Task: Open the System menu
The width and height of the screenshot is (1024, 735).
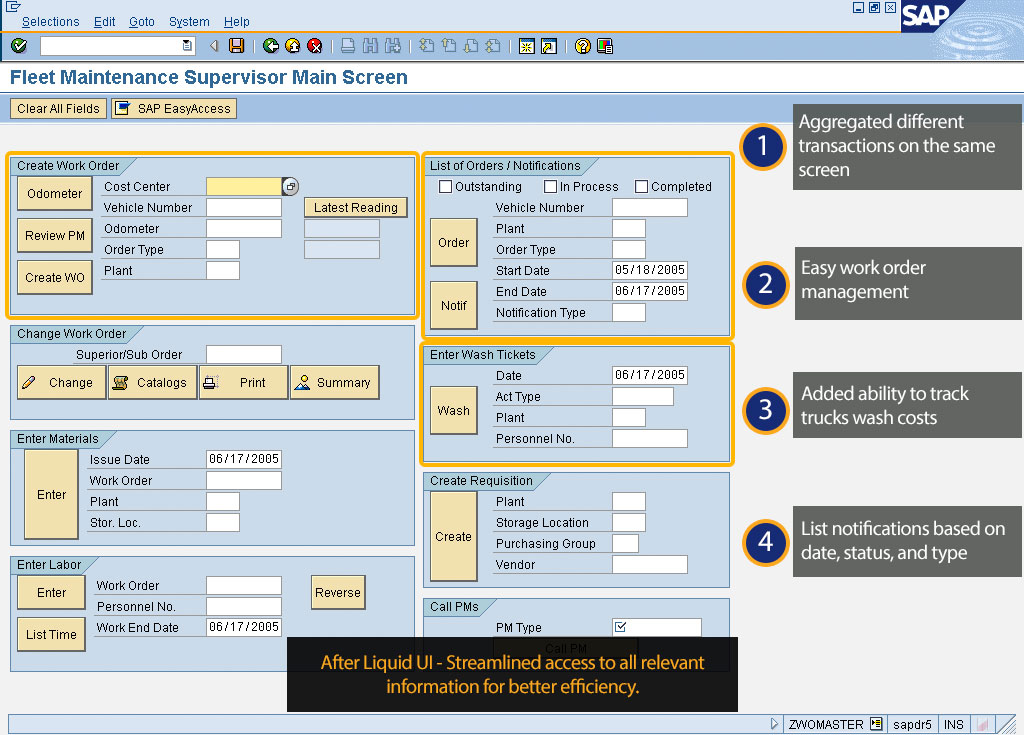Action: click(189, 22)
